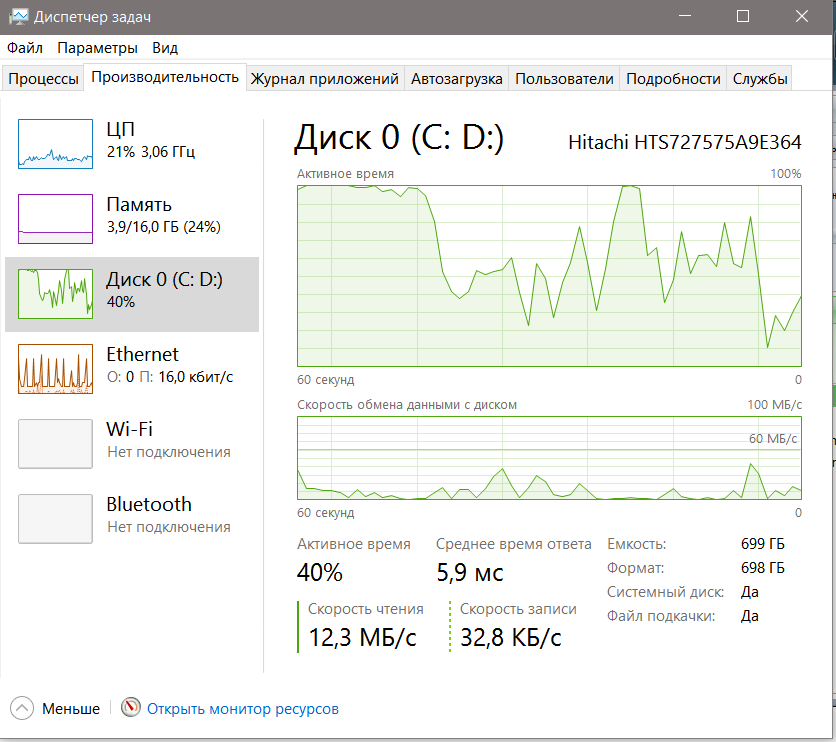Switch to the Журнал приложений tab

tap(324, 79)
